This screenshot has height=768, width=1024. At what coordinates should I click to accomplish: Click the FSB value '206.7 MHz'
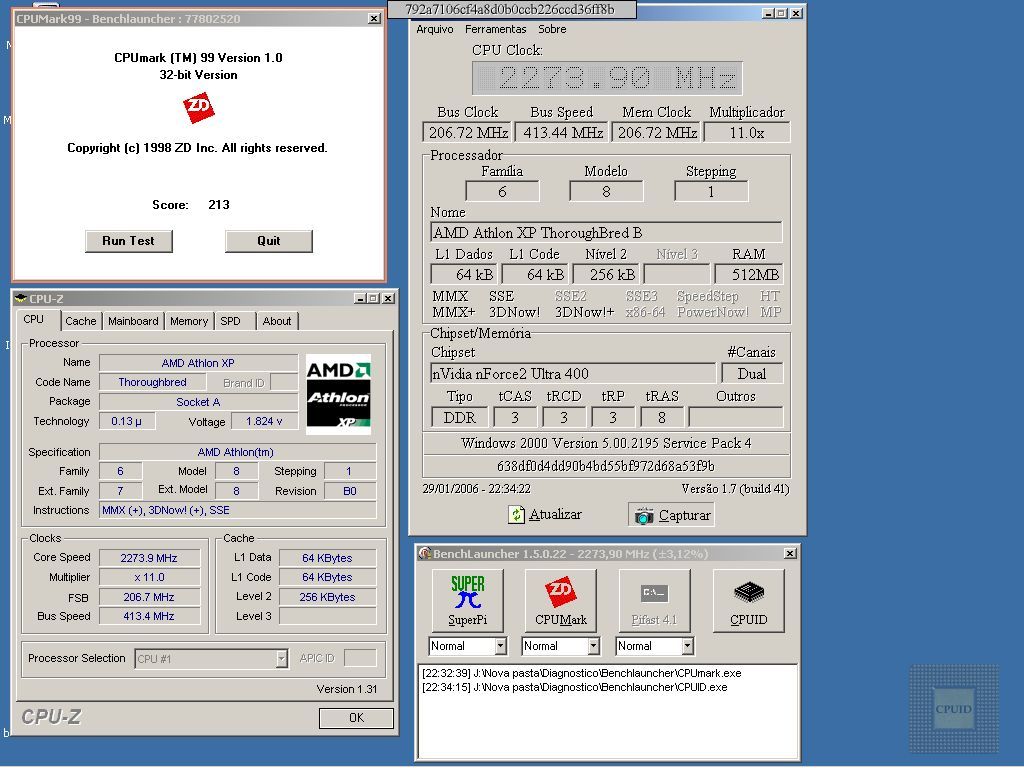pyautogui.click(x=149, y=597)
